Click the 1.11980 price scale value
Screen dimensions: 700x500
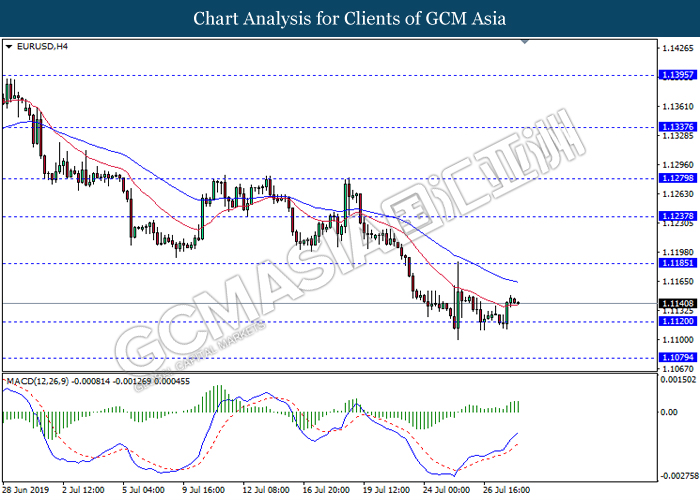click(x=678, y=252)
